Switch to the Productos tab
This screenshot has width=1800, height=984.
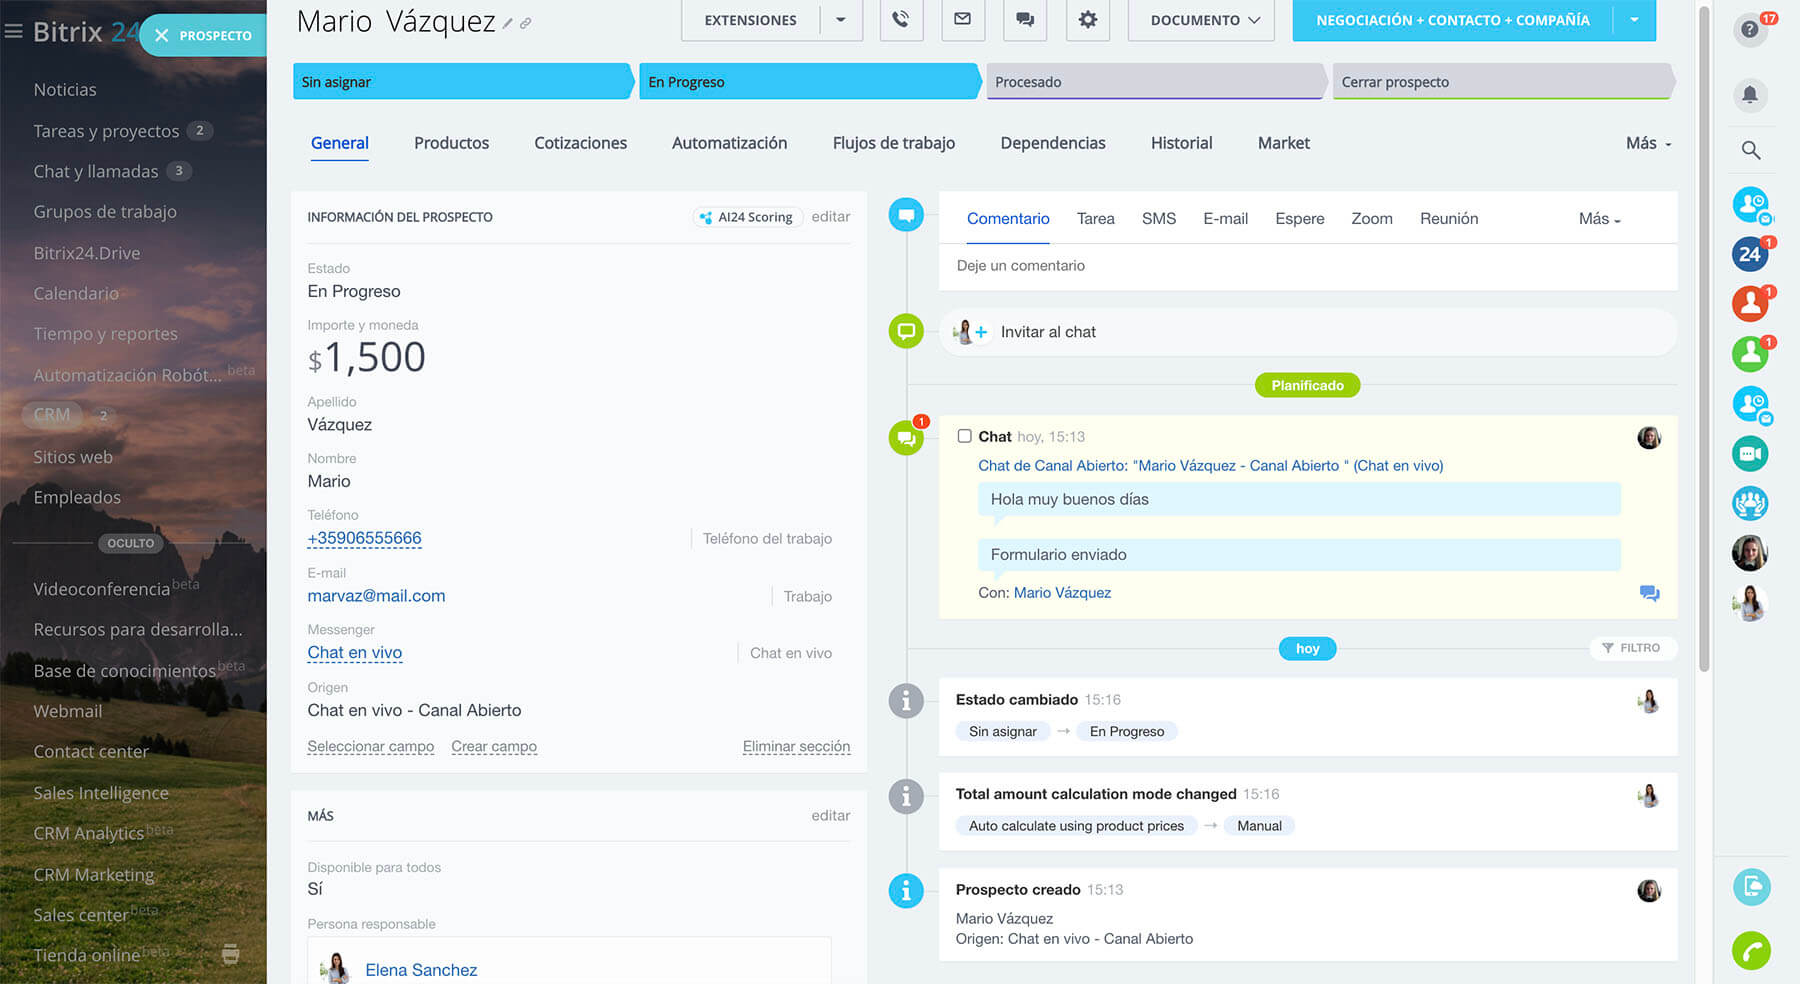[451, 143]
